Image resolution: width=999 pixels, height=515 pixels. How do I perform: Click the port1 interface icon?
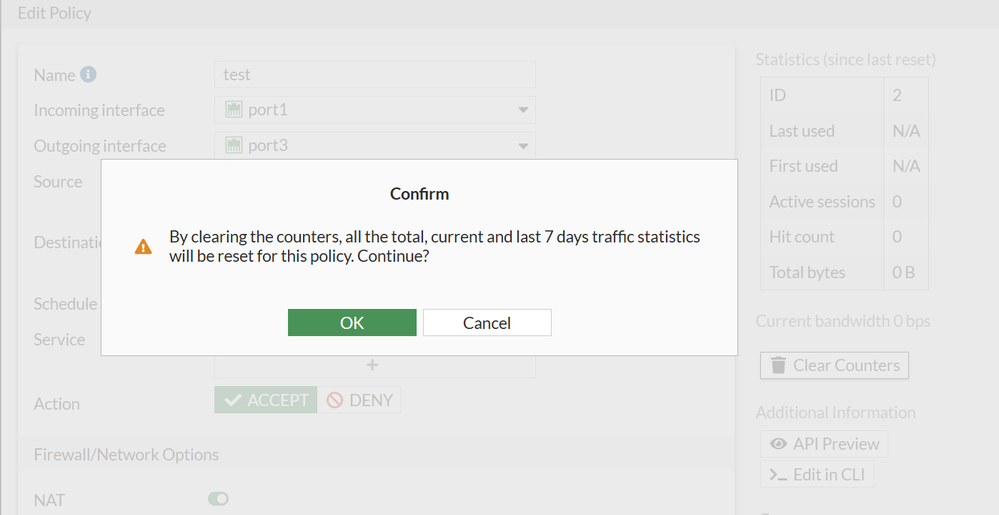pyautogui.click(x=235, y=110)
